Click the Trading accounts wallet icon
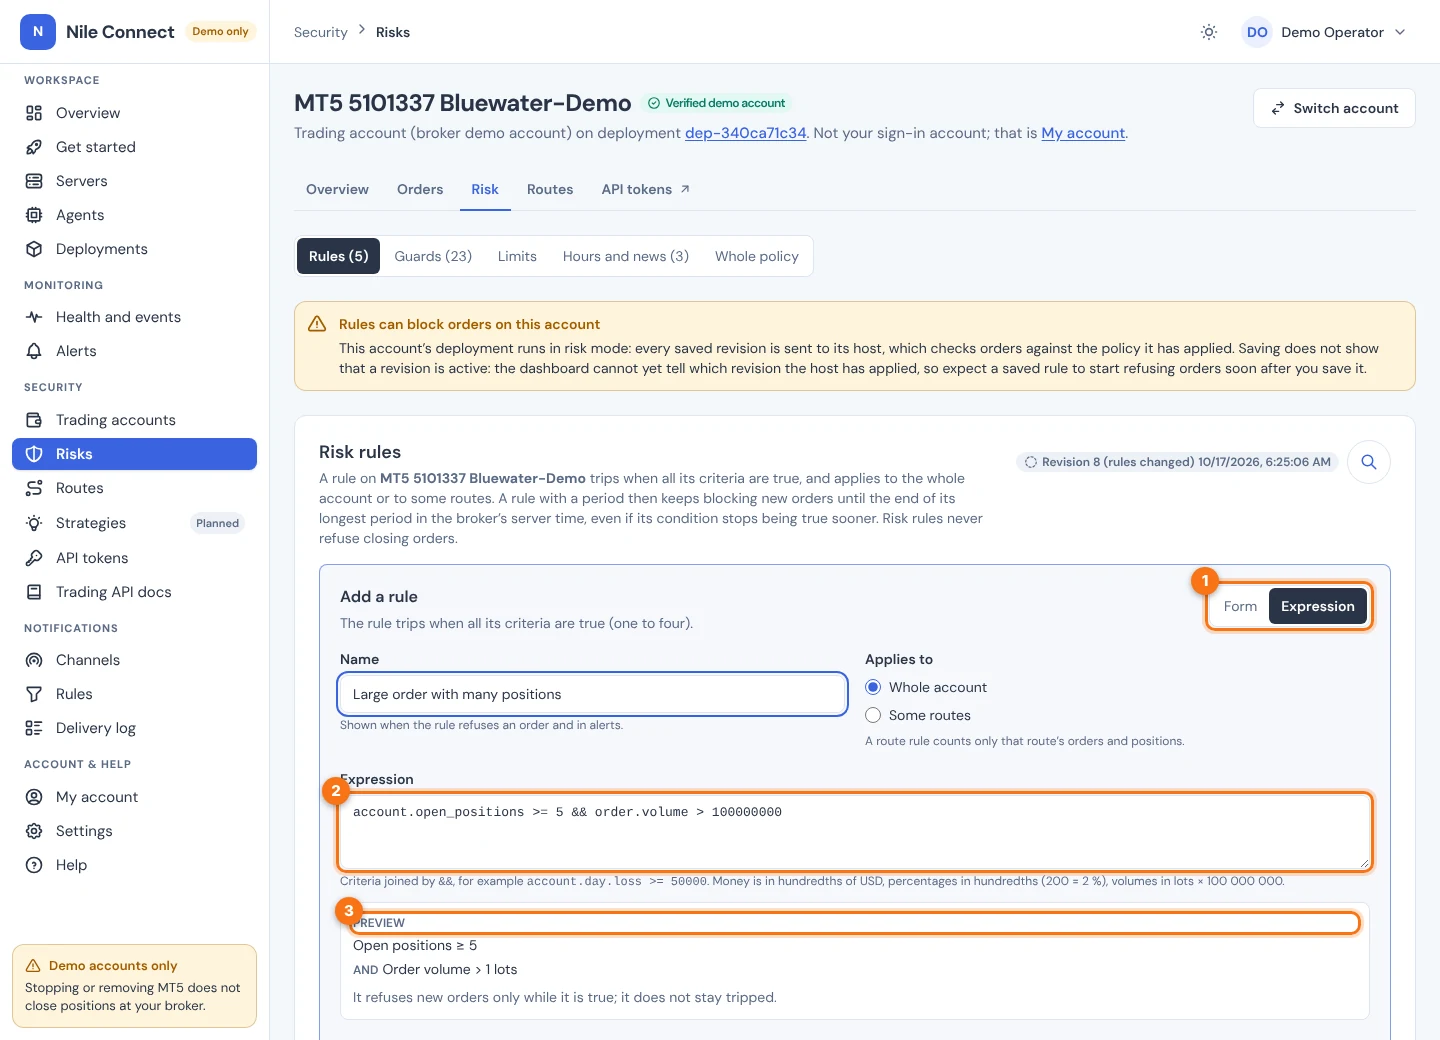This screenshot has height=1040, width=1440. click(34, 420)
